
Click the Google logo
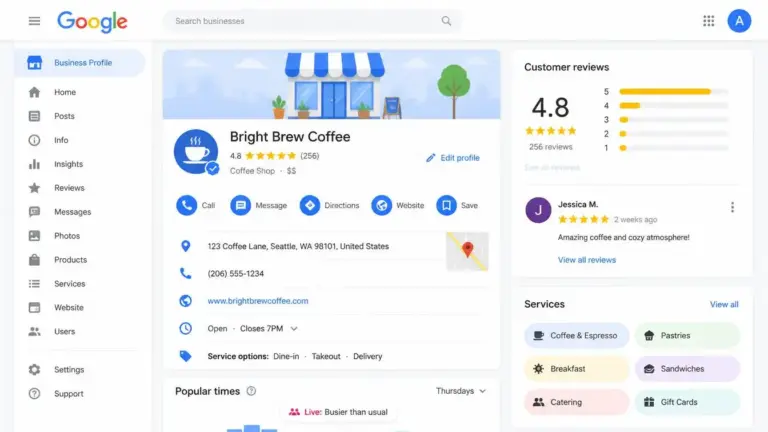tap(92, 22)
